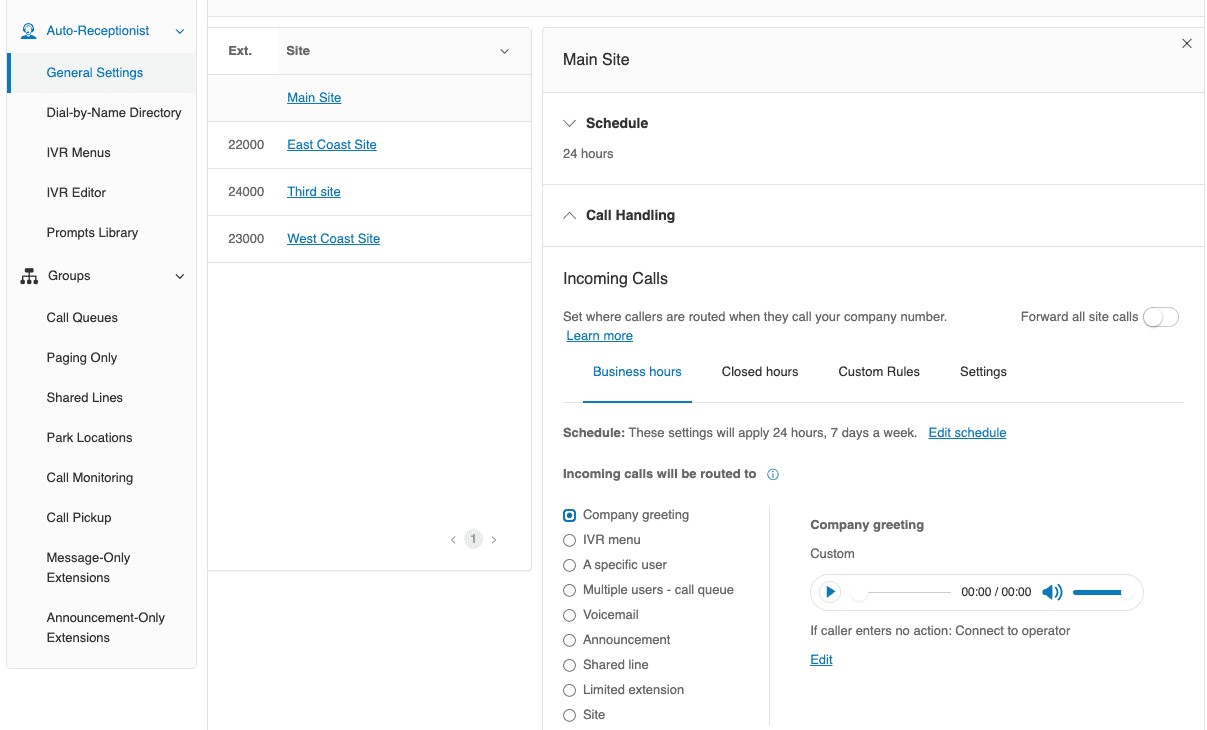1207x730 pixels.
Task: Switch to the Closed hours tab
Action: click(x=760, y=372)
